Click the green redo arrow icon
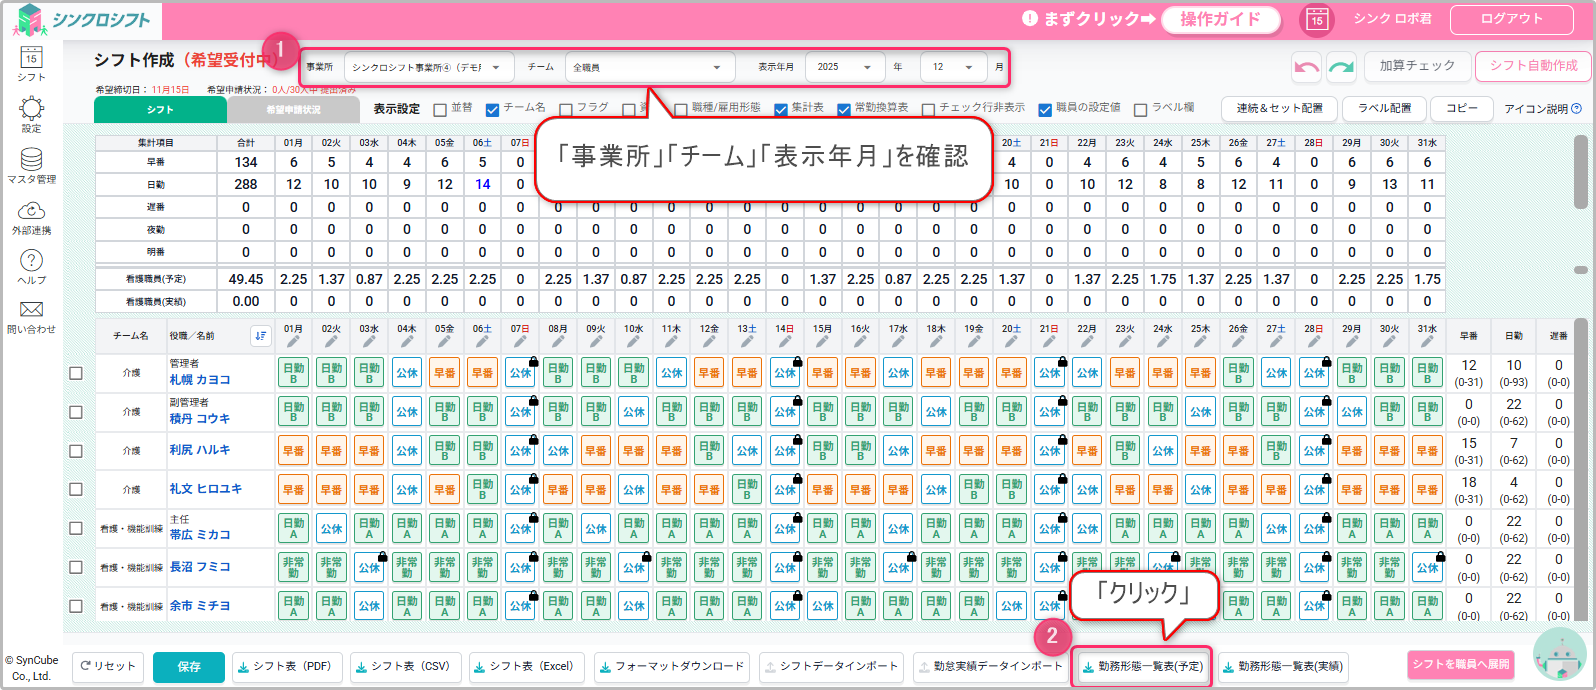 click(x=1341, y=66)
